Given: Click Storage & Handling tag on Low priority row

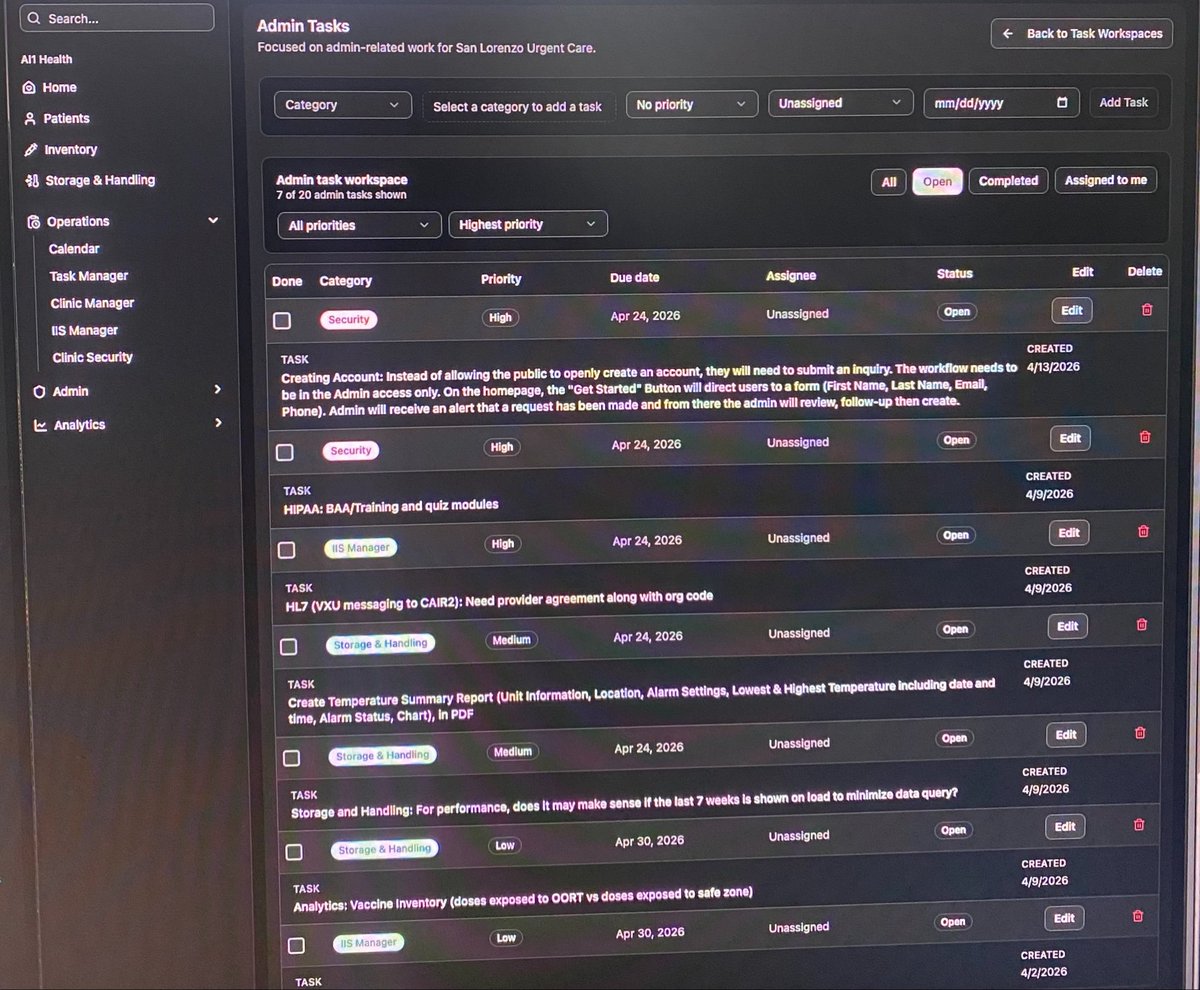Looking at the screenshot, I should (x=384, y=850).
